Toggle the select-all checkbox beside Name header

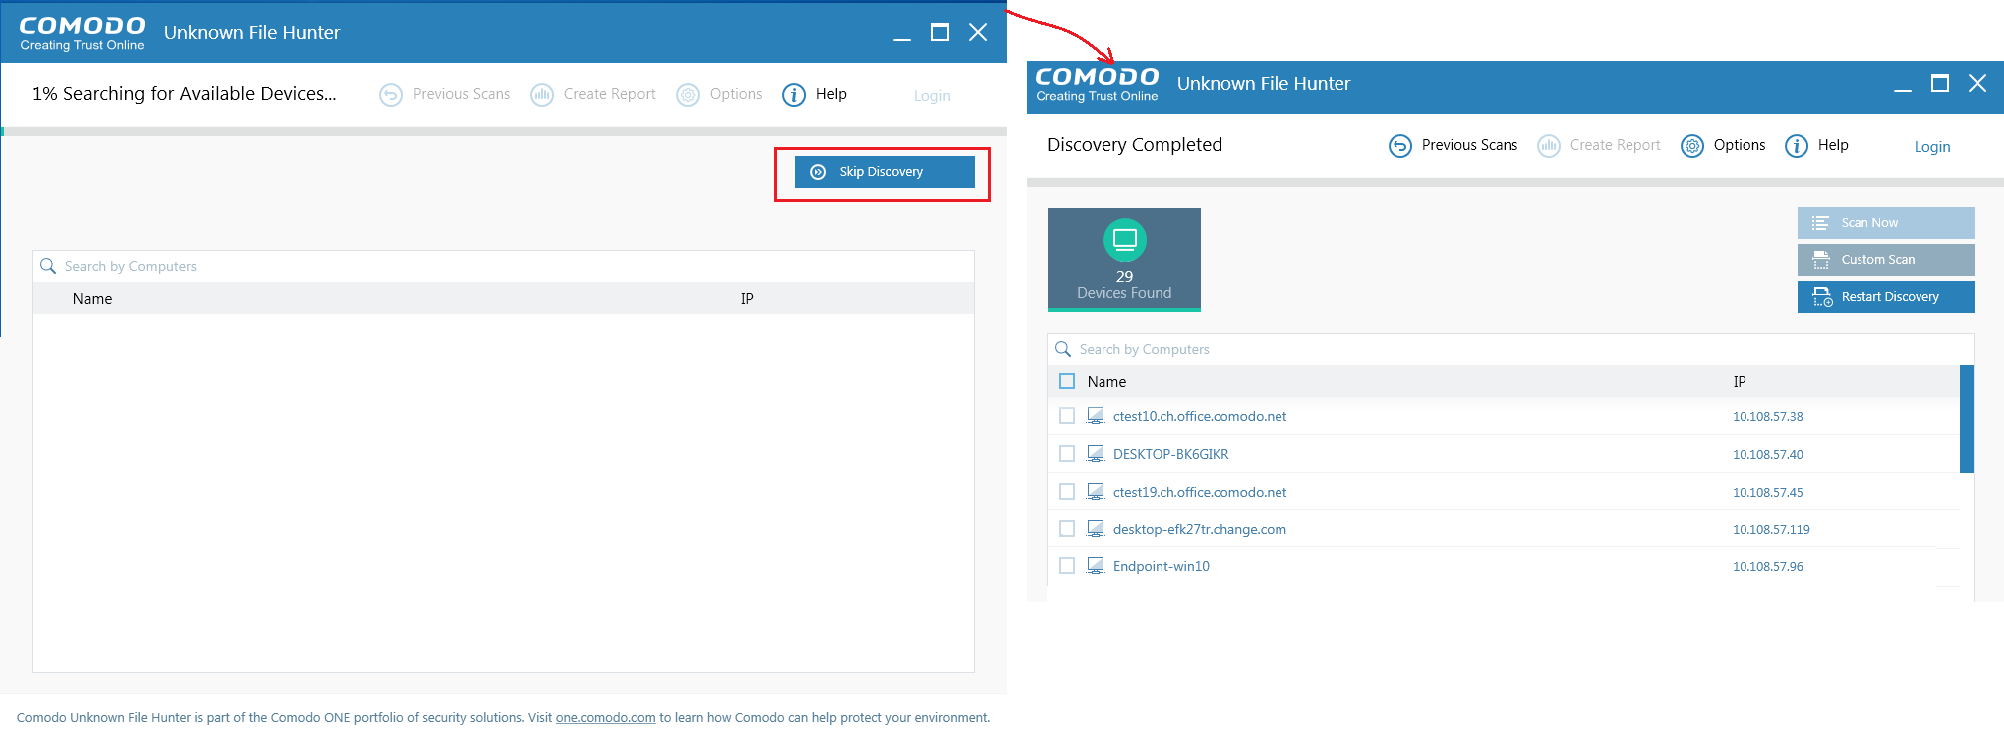[x=1067, y=381]
